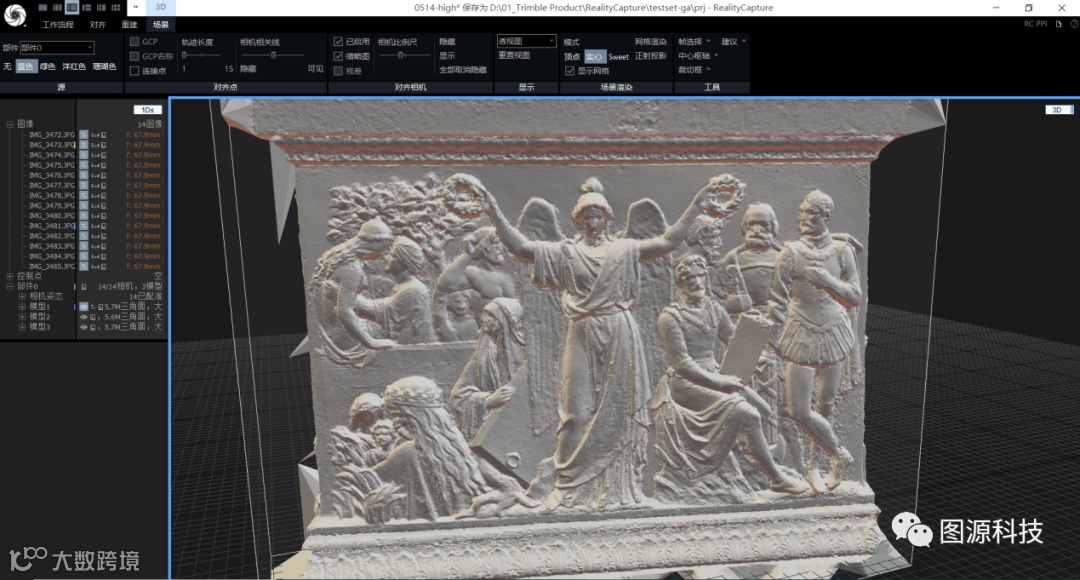1080x580 pixels.
Task: Open the 裁切框 dropdown
Action: coord(694,70)
